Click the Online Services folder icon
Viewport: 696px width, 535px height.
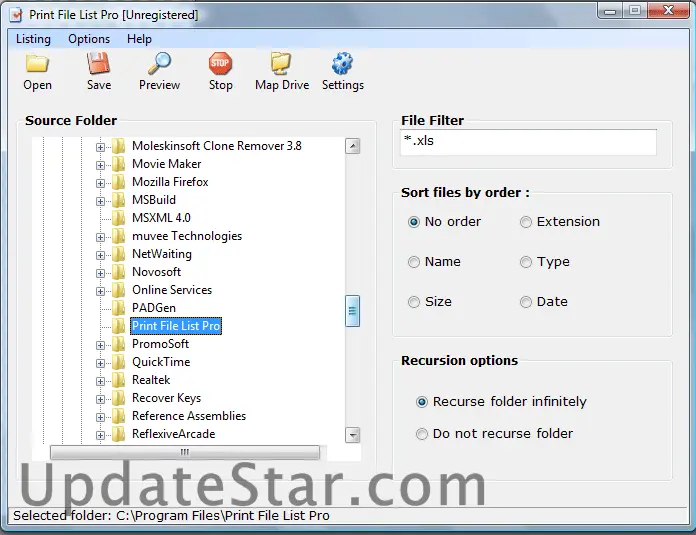[118, 290]
